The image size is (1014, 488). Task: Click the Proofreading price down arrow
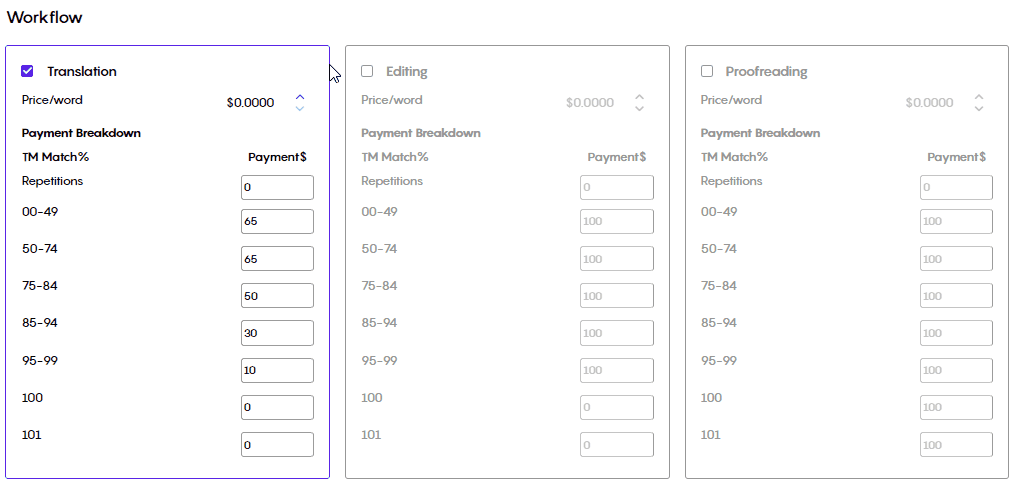979,109
